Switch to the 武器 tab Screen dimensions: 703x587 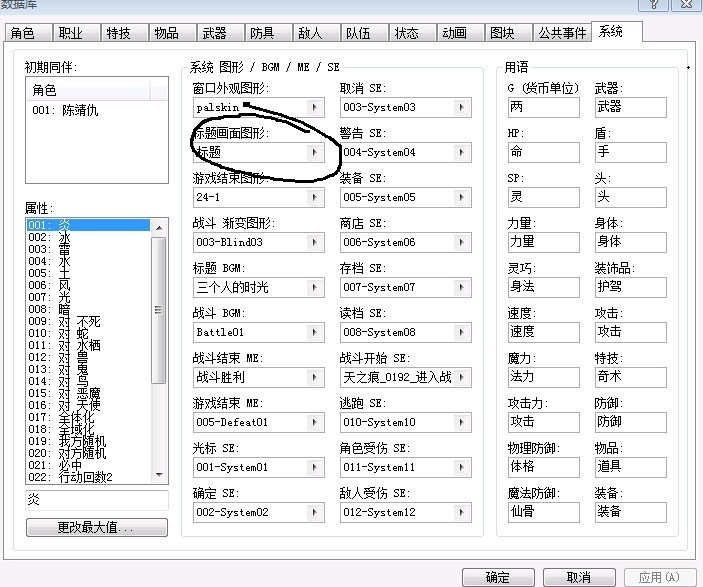coord(221,33)
